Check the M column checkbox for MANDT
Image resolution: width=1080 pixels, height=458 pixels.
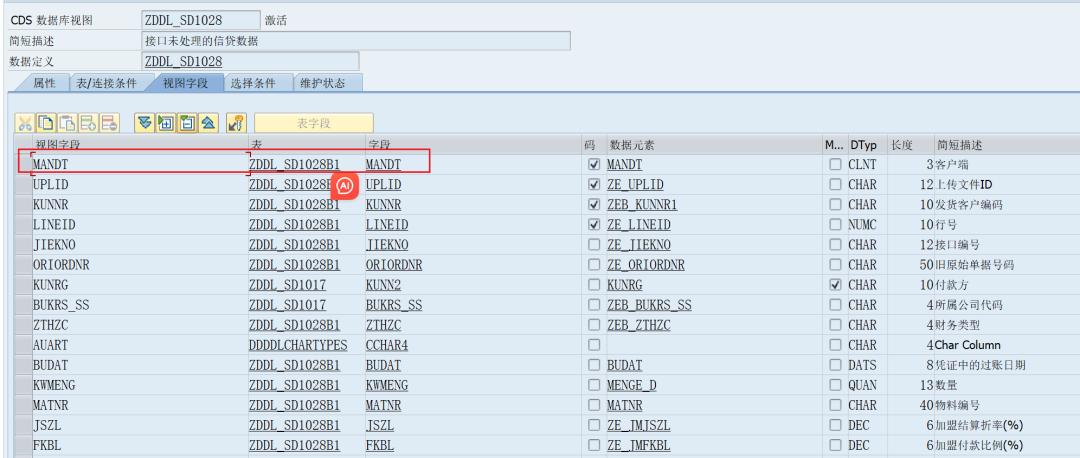click(835, 165)
